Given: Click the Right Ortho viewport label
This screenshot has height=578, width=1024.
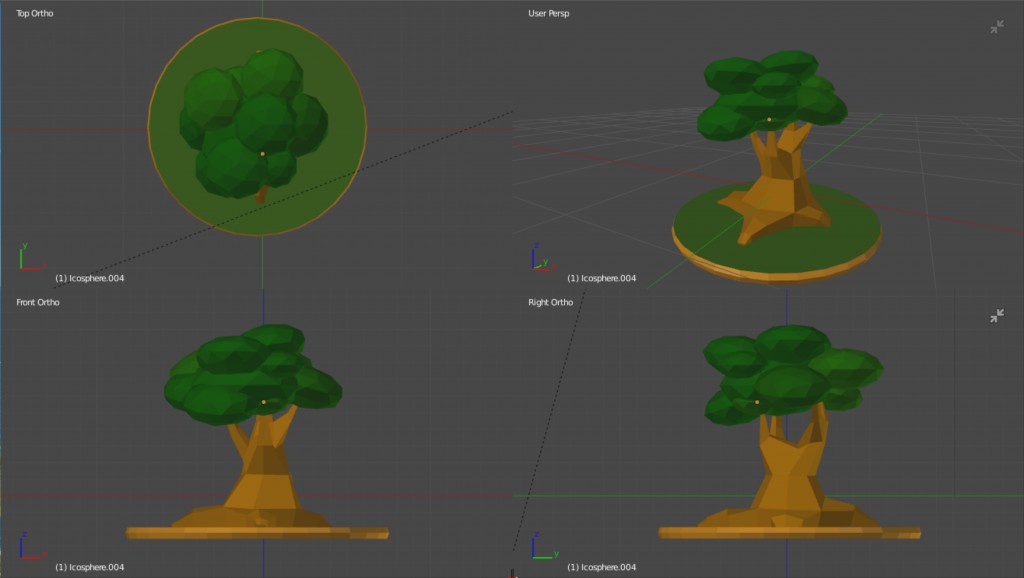Looking at the screenshot, I should (x=549, y=302).
